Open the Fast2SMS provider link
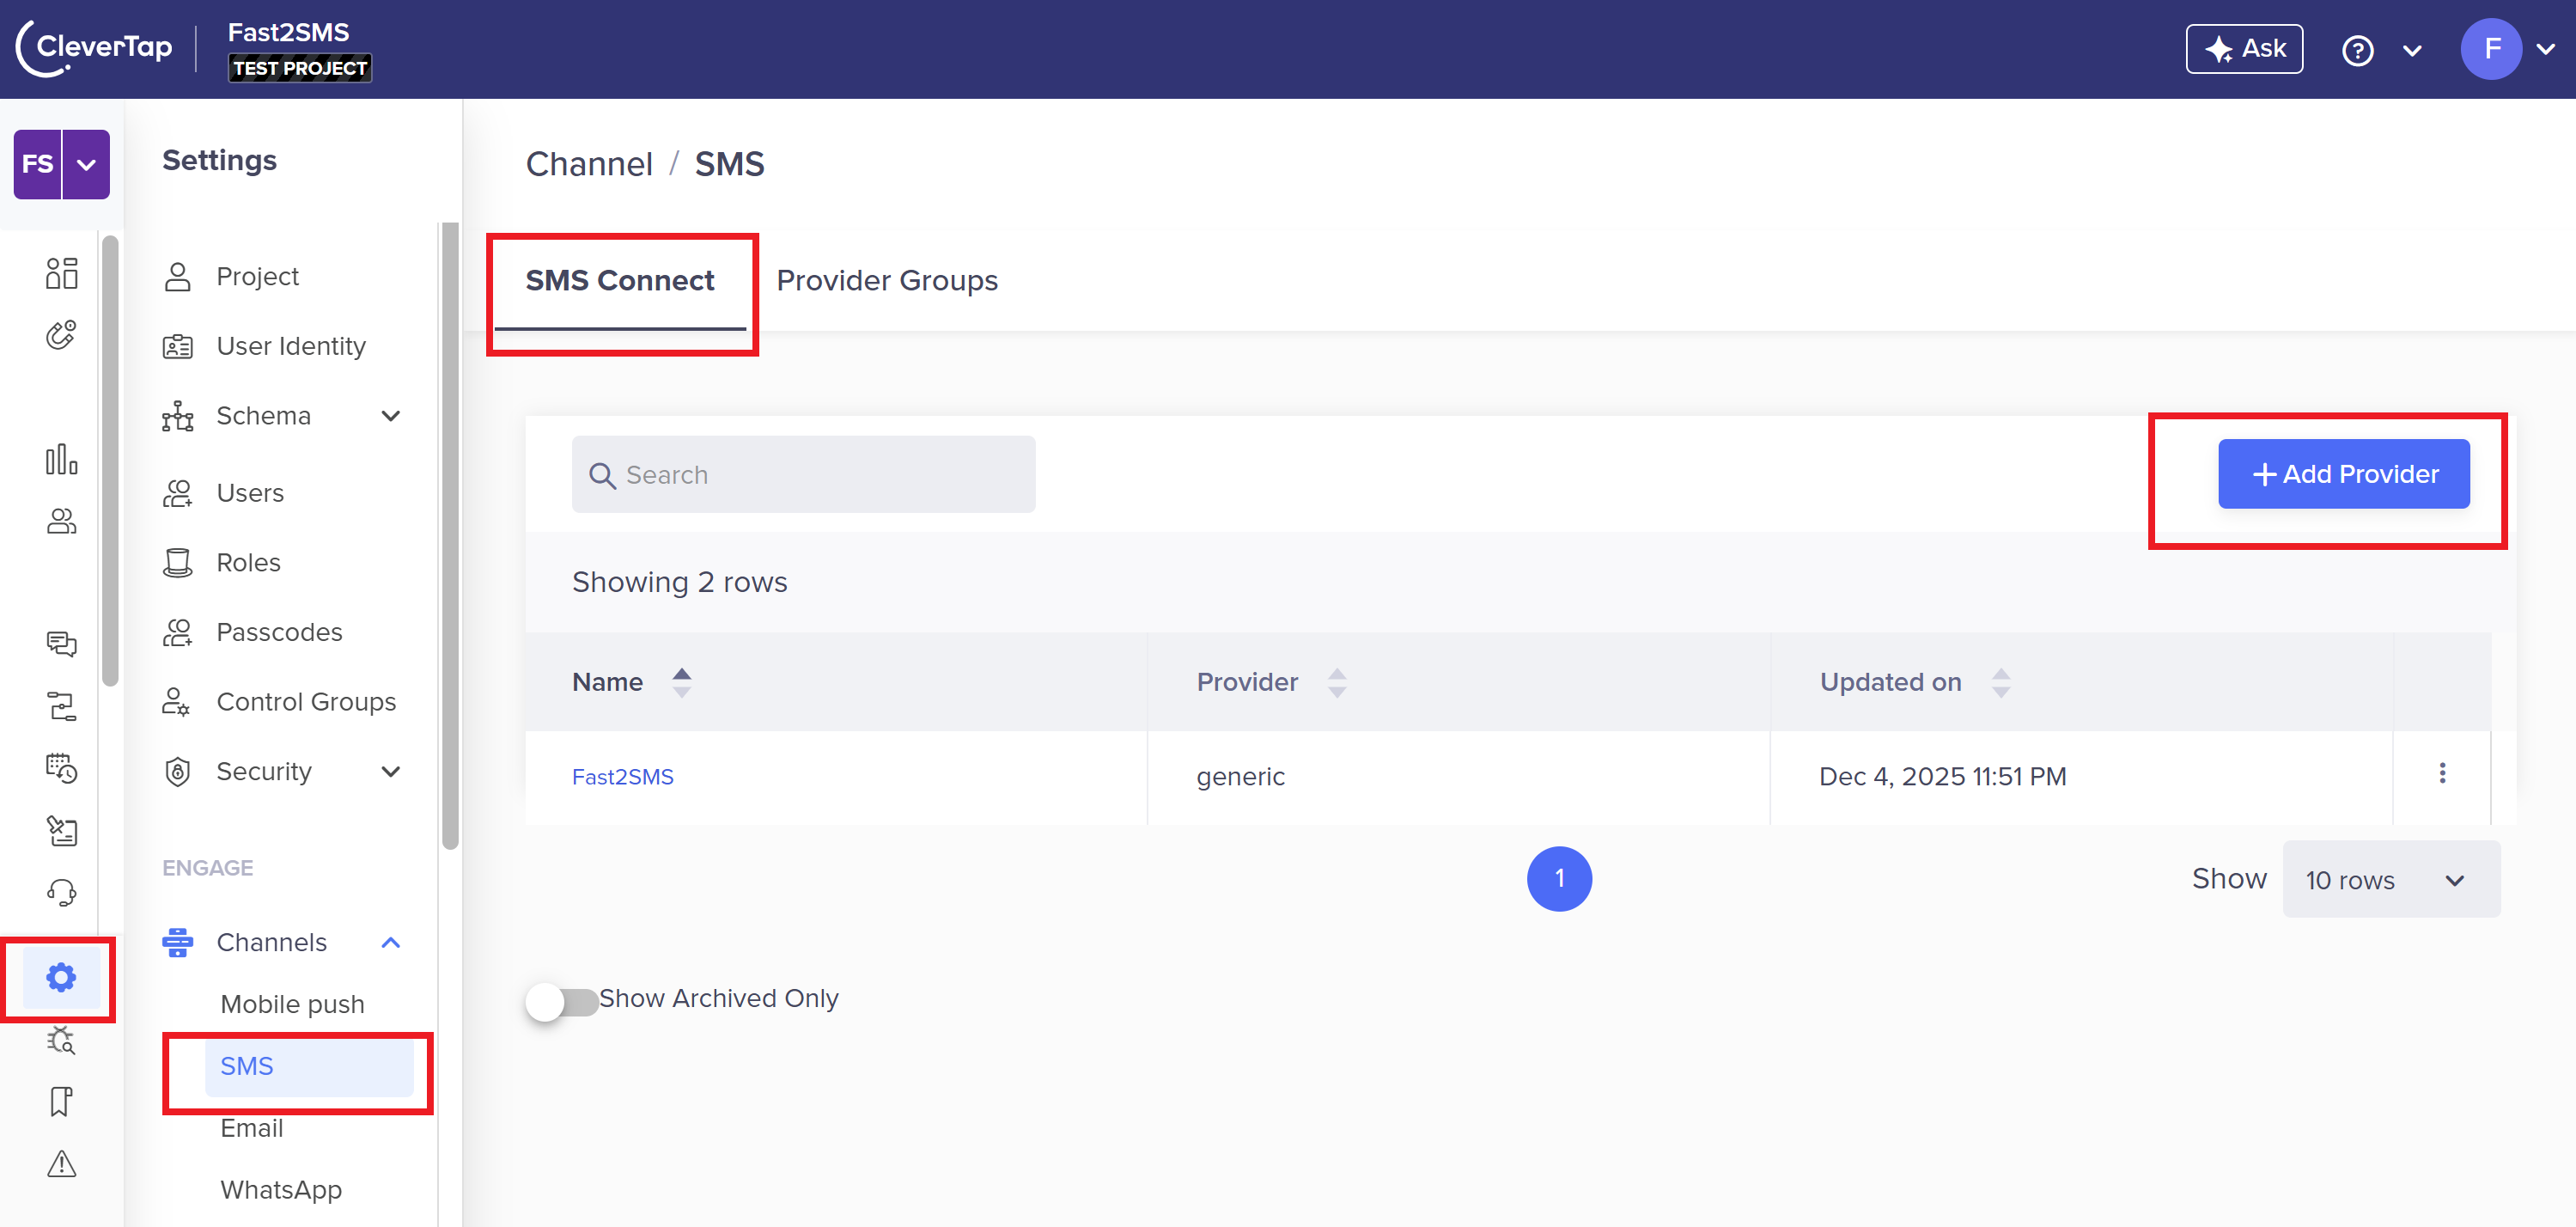Viewport: 2576px width, 1227px height. point(622,776)
